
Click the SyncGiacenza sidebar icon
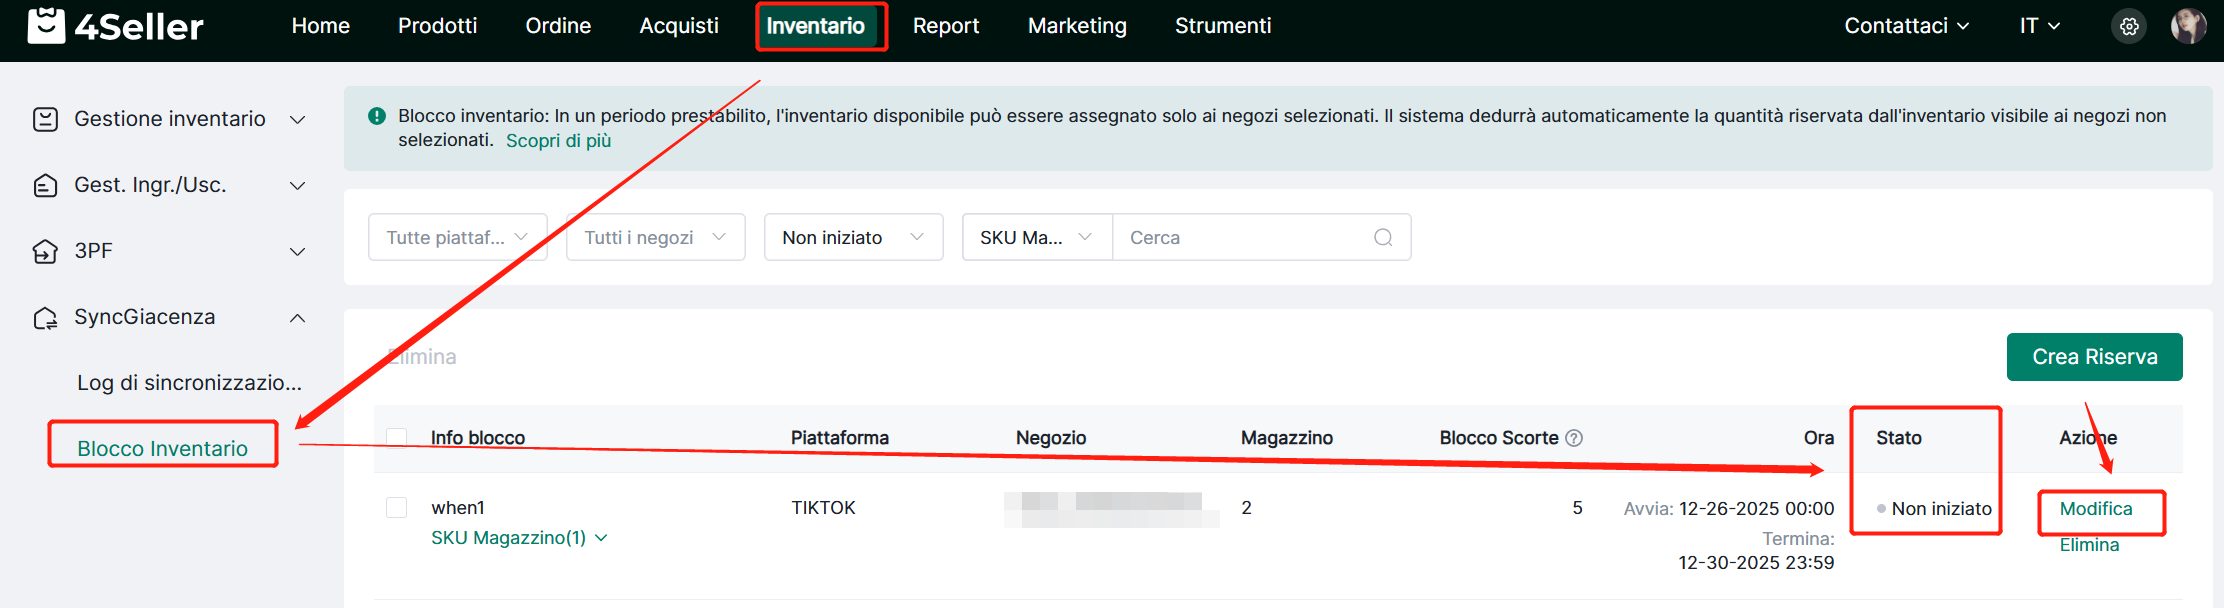coord(45,318)
